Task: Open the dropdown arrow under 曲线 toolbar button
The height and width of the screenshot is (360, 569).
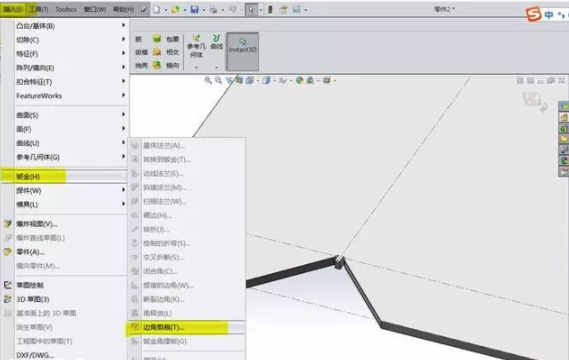Action: (217, 67)
